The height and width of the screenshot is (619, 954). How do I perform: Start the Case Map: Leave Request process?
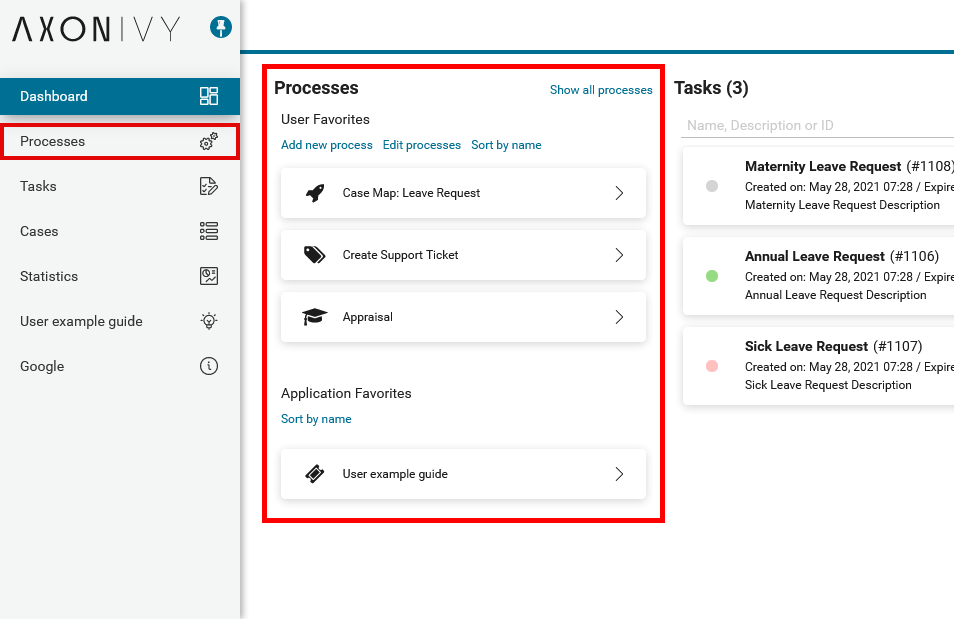click(463, 193)
